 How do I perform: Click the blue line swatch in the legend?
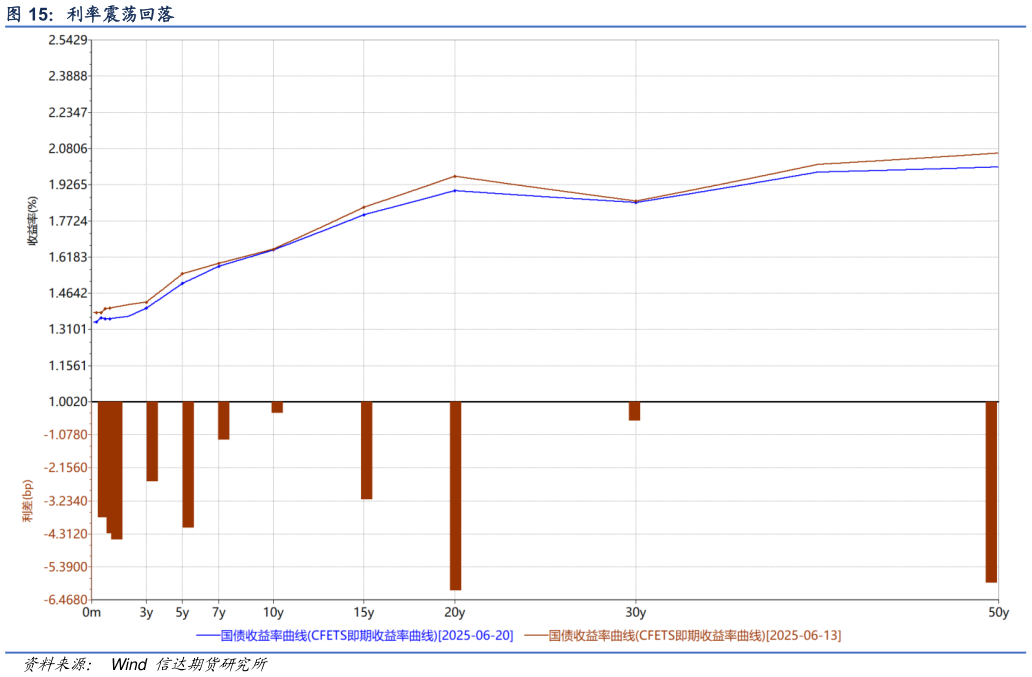click(x=207, y=635)
